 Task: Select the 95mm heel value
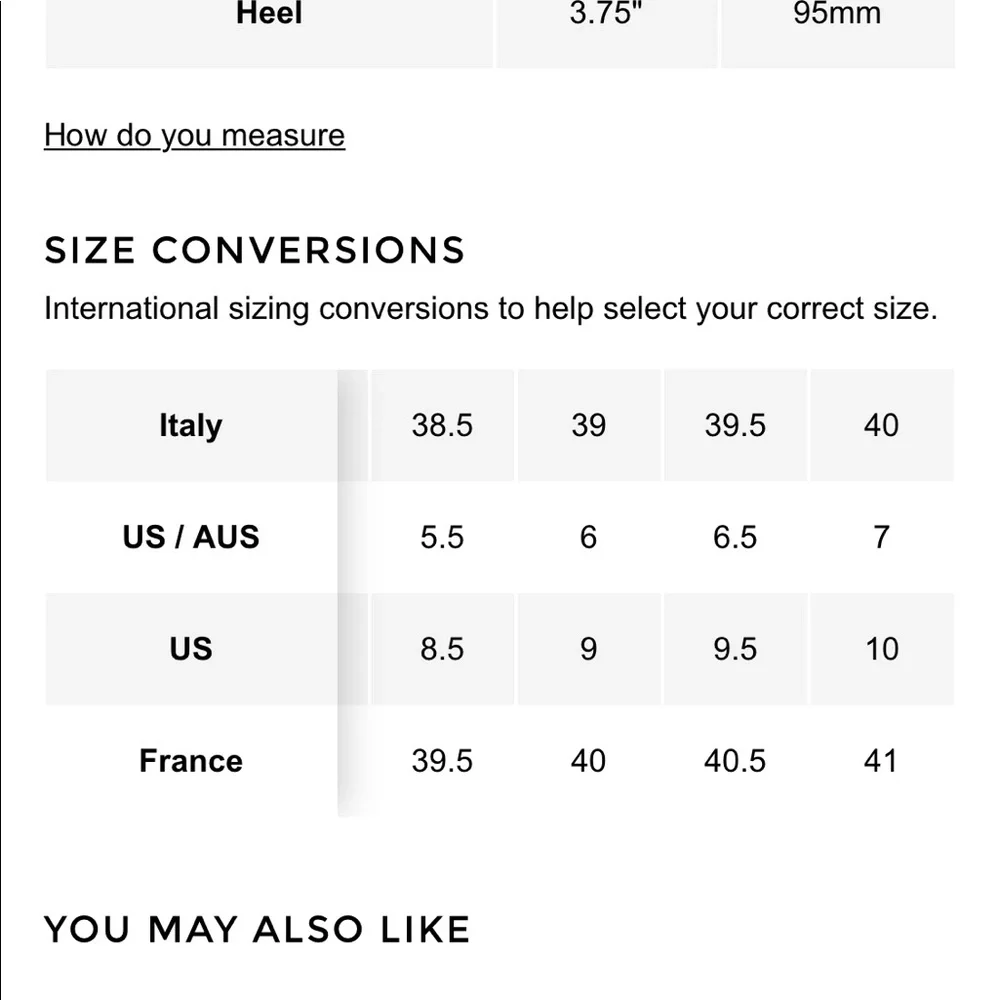point(837,15)
